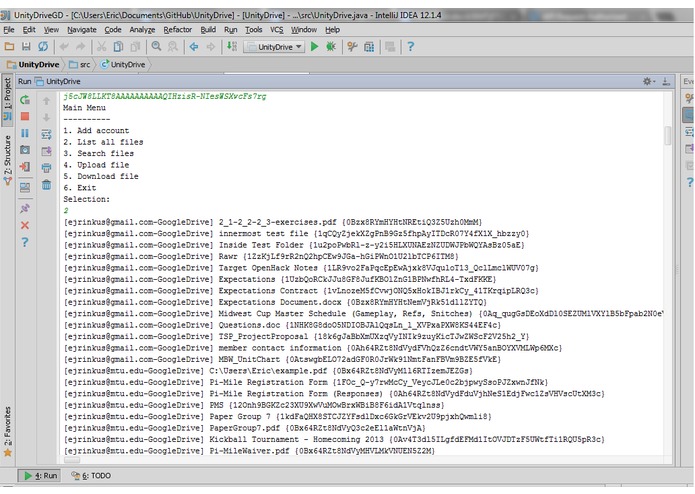Close the Run tab red X
The height and width of the screenshot is (494, 695).
[25, 226]
